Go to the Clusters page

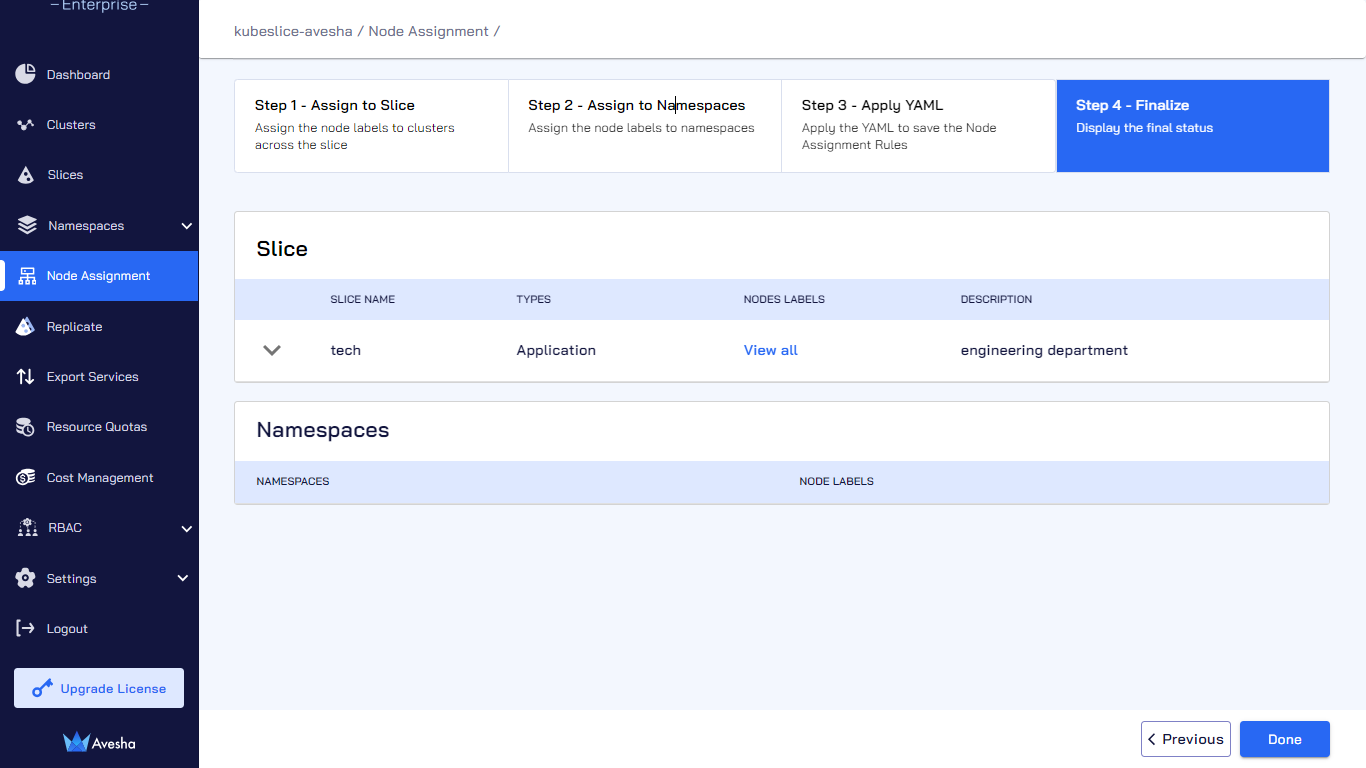(99, 125)
